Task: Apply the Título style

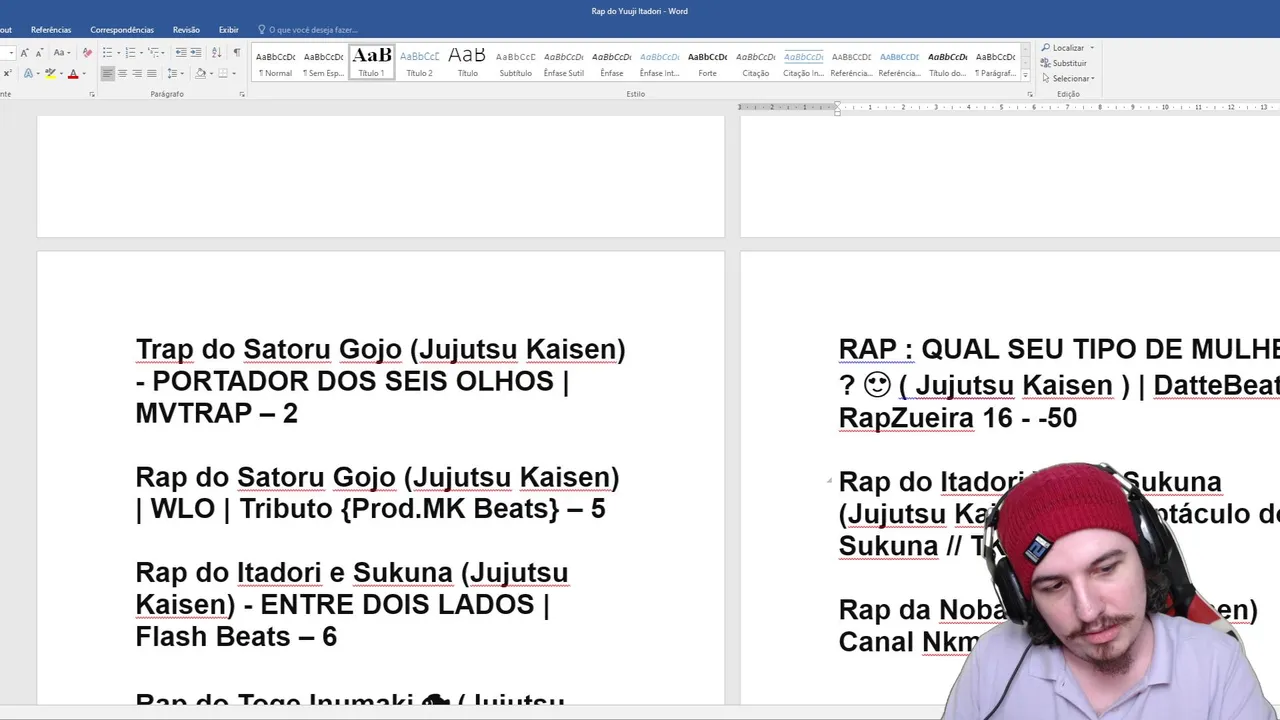Action: pyautogui.click(x=467, y=63)
